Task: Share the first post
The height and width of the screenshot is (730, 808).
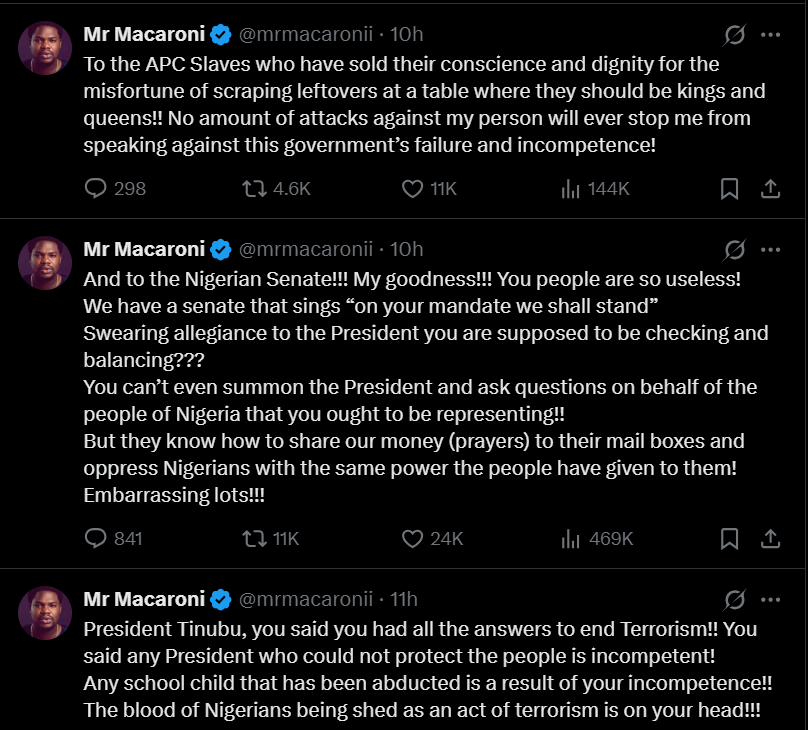Action: 770,188
